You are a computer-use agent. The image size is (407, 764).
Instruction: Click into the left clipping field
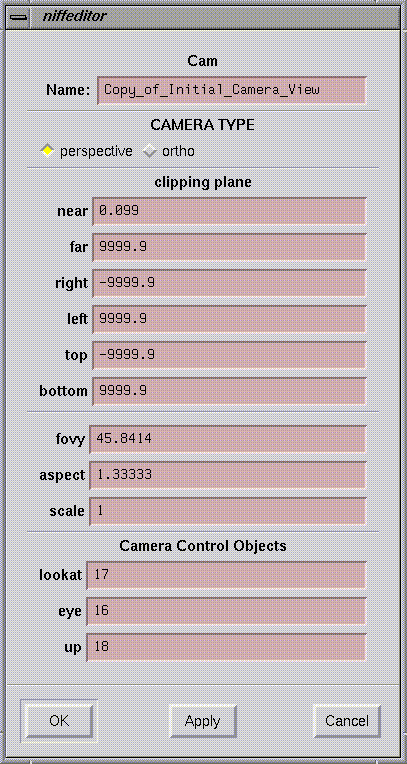(x=229, y=319)
